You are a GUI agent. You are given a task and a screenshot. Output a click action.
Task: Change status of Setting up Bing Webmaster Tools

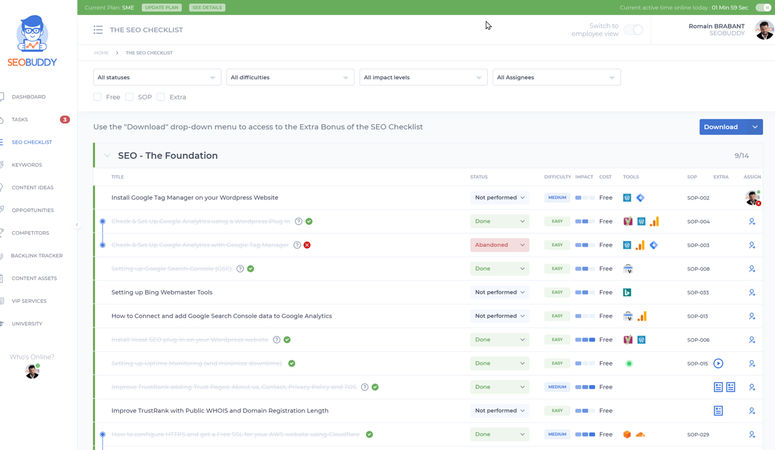(499, 292)
